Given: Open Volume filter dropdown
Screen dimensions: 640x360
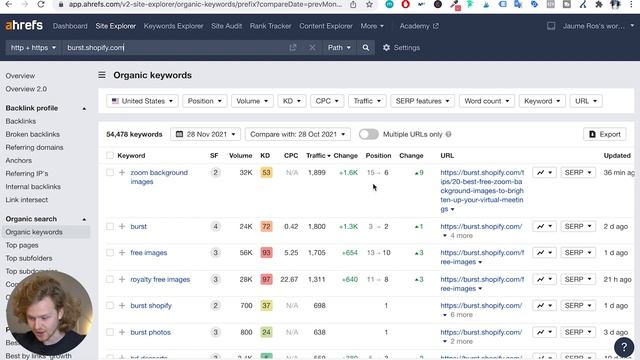Looking at the screenshot, I should pyautogui.click(x=252, y=101).
